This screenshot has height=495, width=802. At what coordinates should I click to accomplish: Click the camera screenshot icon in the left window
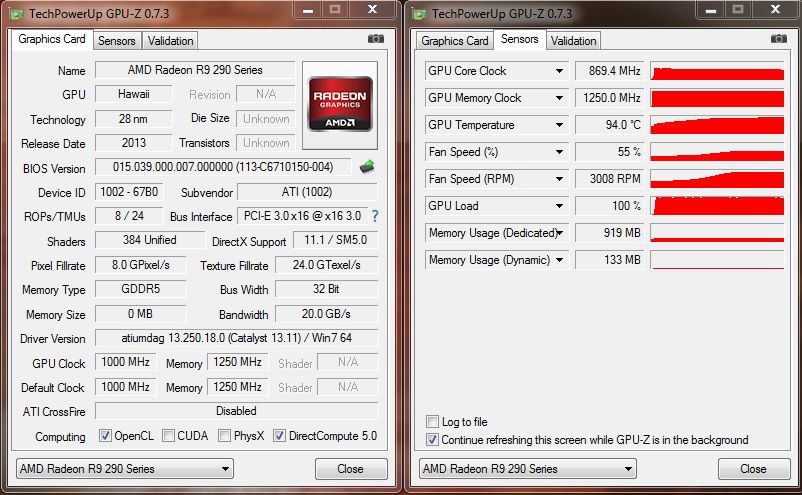pyautogui.click(x=376, y=39)
